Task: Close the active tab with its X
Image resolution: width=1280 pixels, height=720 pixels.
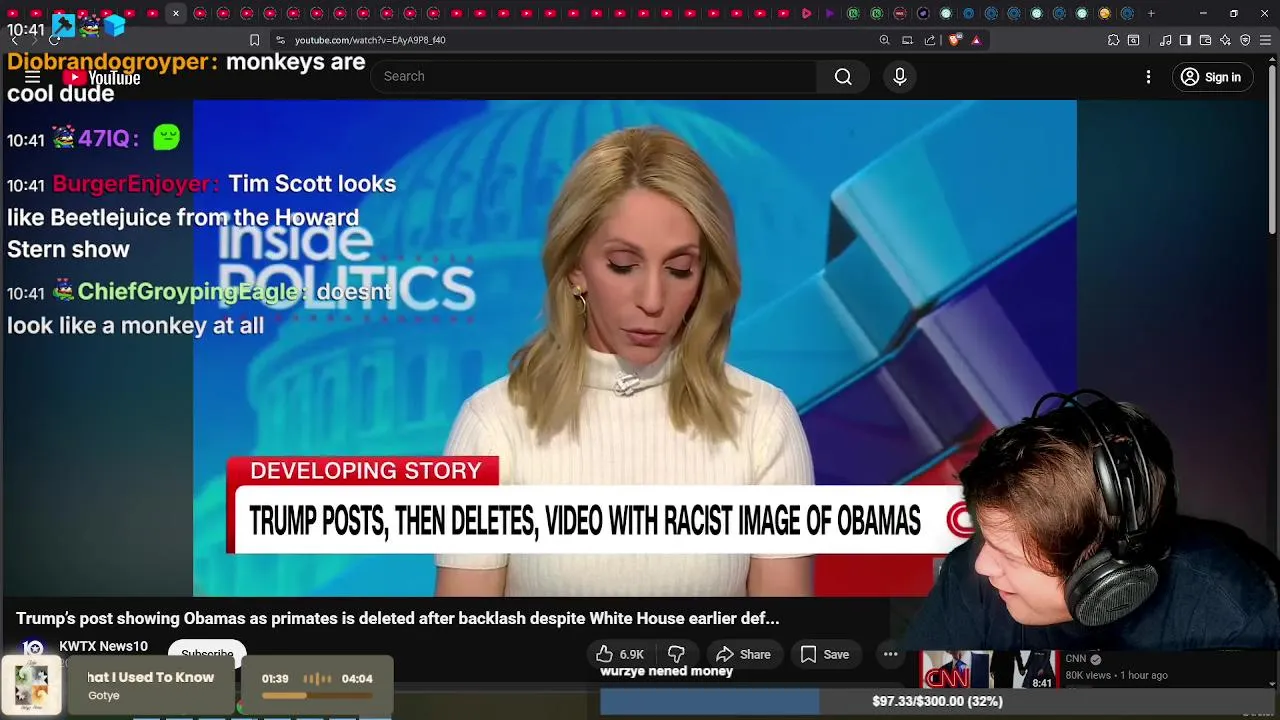Action: point(176,13)
